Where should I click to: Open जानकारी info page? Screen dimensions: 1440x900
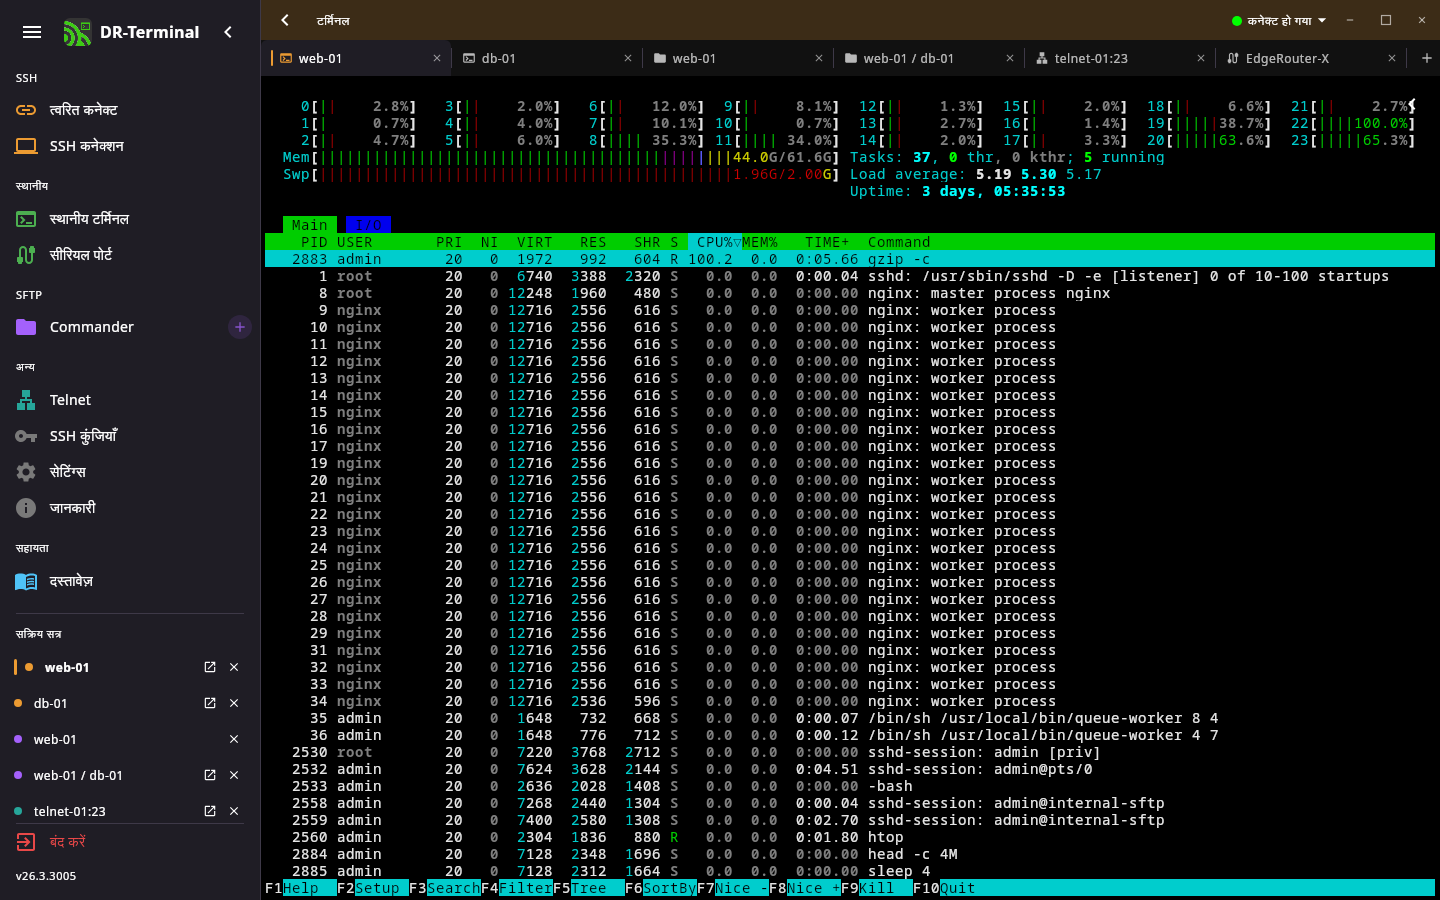[x=130, y=508]
